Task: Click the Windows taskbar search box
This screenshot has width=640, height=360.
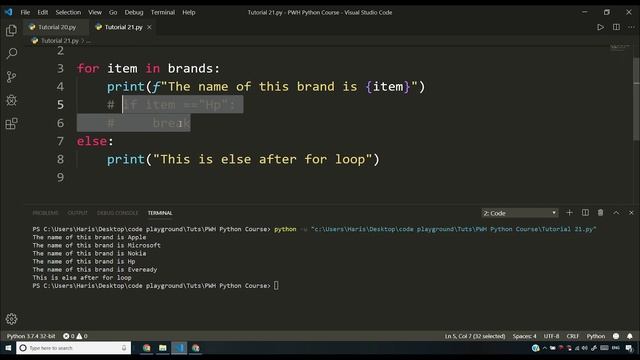Action: pos(73,348)
